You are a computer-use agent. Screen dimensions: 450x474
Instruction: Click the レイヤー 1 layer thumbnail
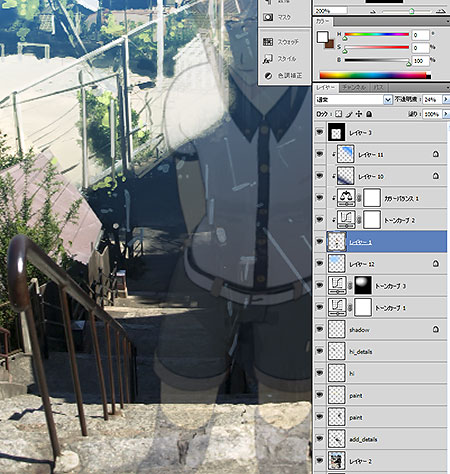click(x=337, y=242)
